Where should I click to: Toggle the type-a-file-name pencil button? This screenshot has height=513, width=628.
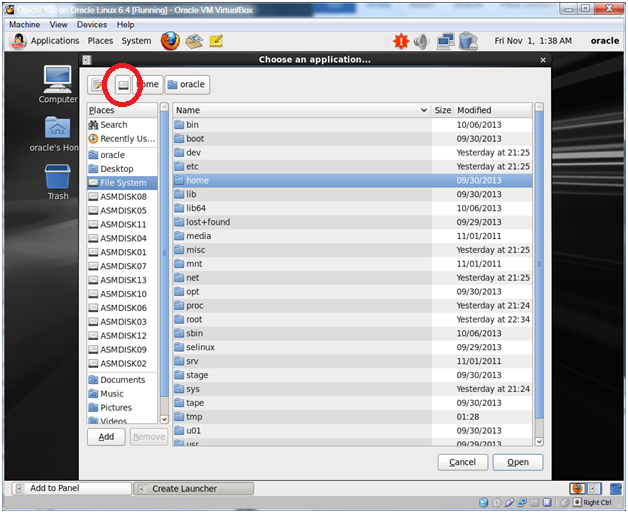pos(97,85)
